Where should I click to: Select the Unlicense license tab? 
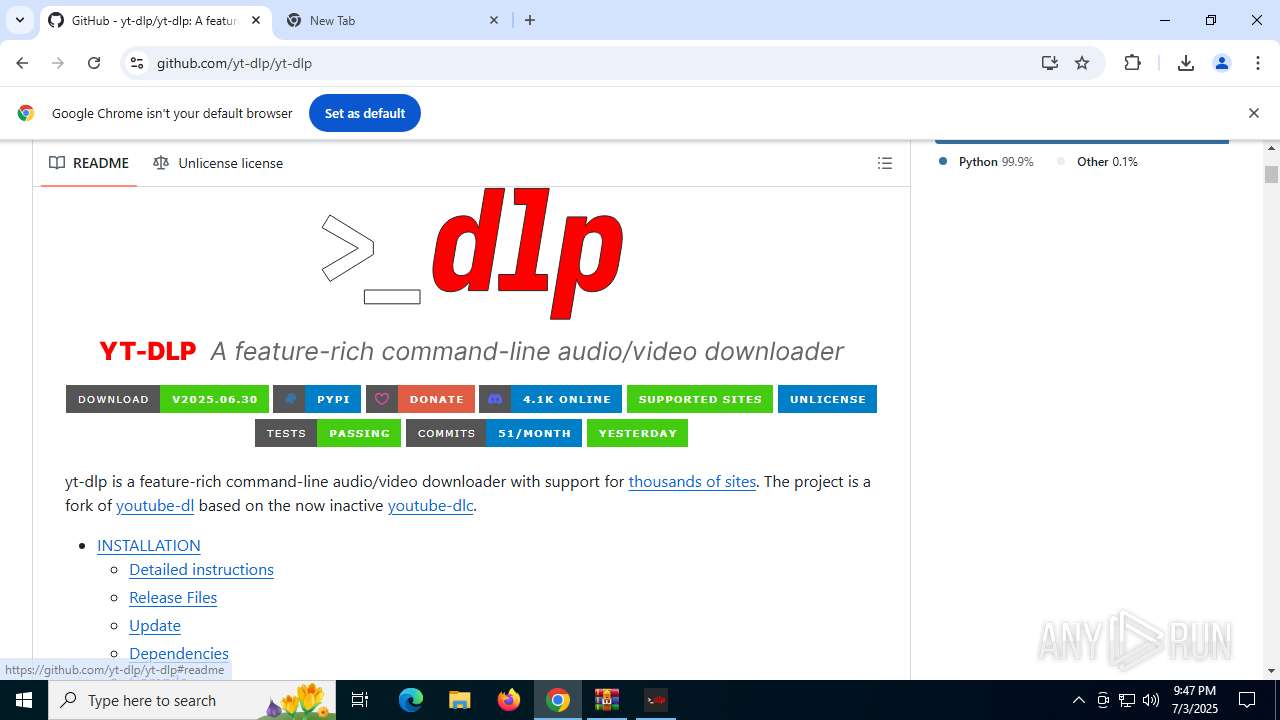pyautogui.click(x=218, y=163)
